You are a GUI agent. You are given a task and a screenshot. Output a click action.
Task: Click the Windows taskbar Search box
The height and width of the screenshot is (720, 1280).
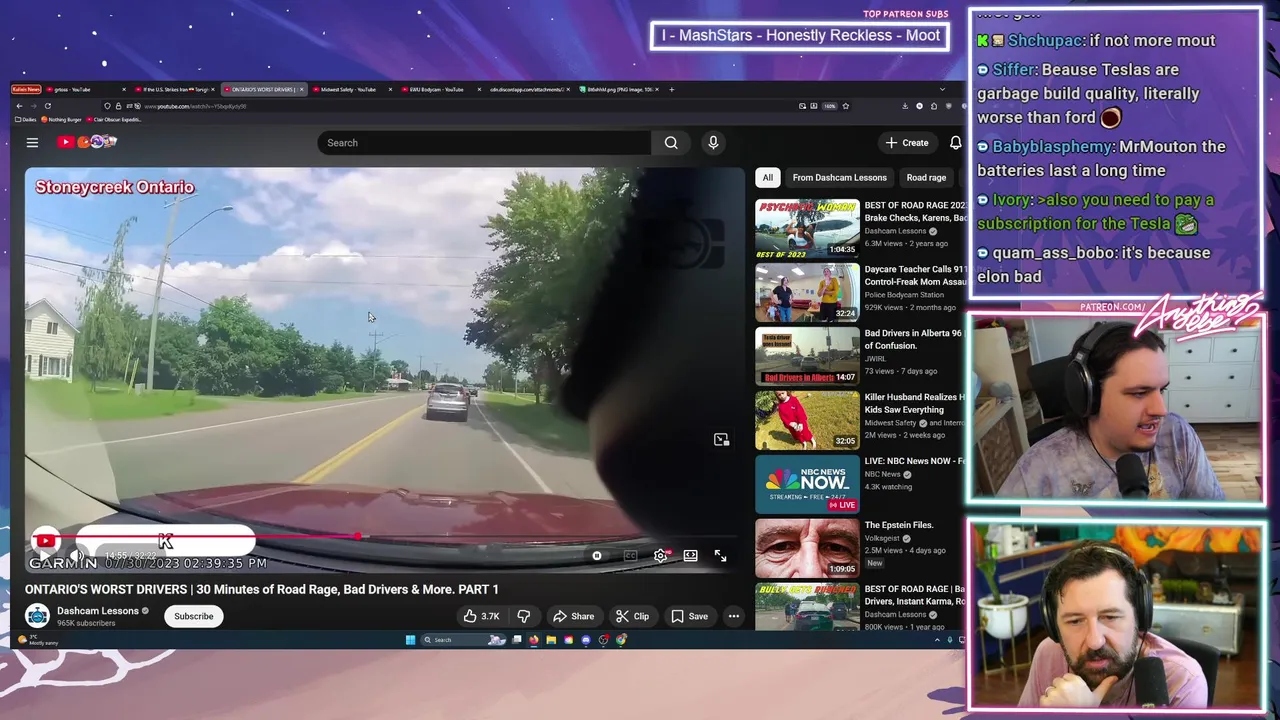coord(461,640)
